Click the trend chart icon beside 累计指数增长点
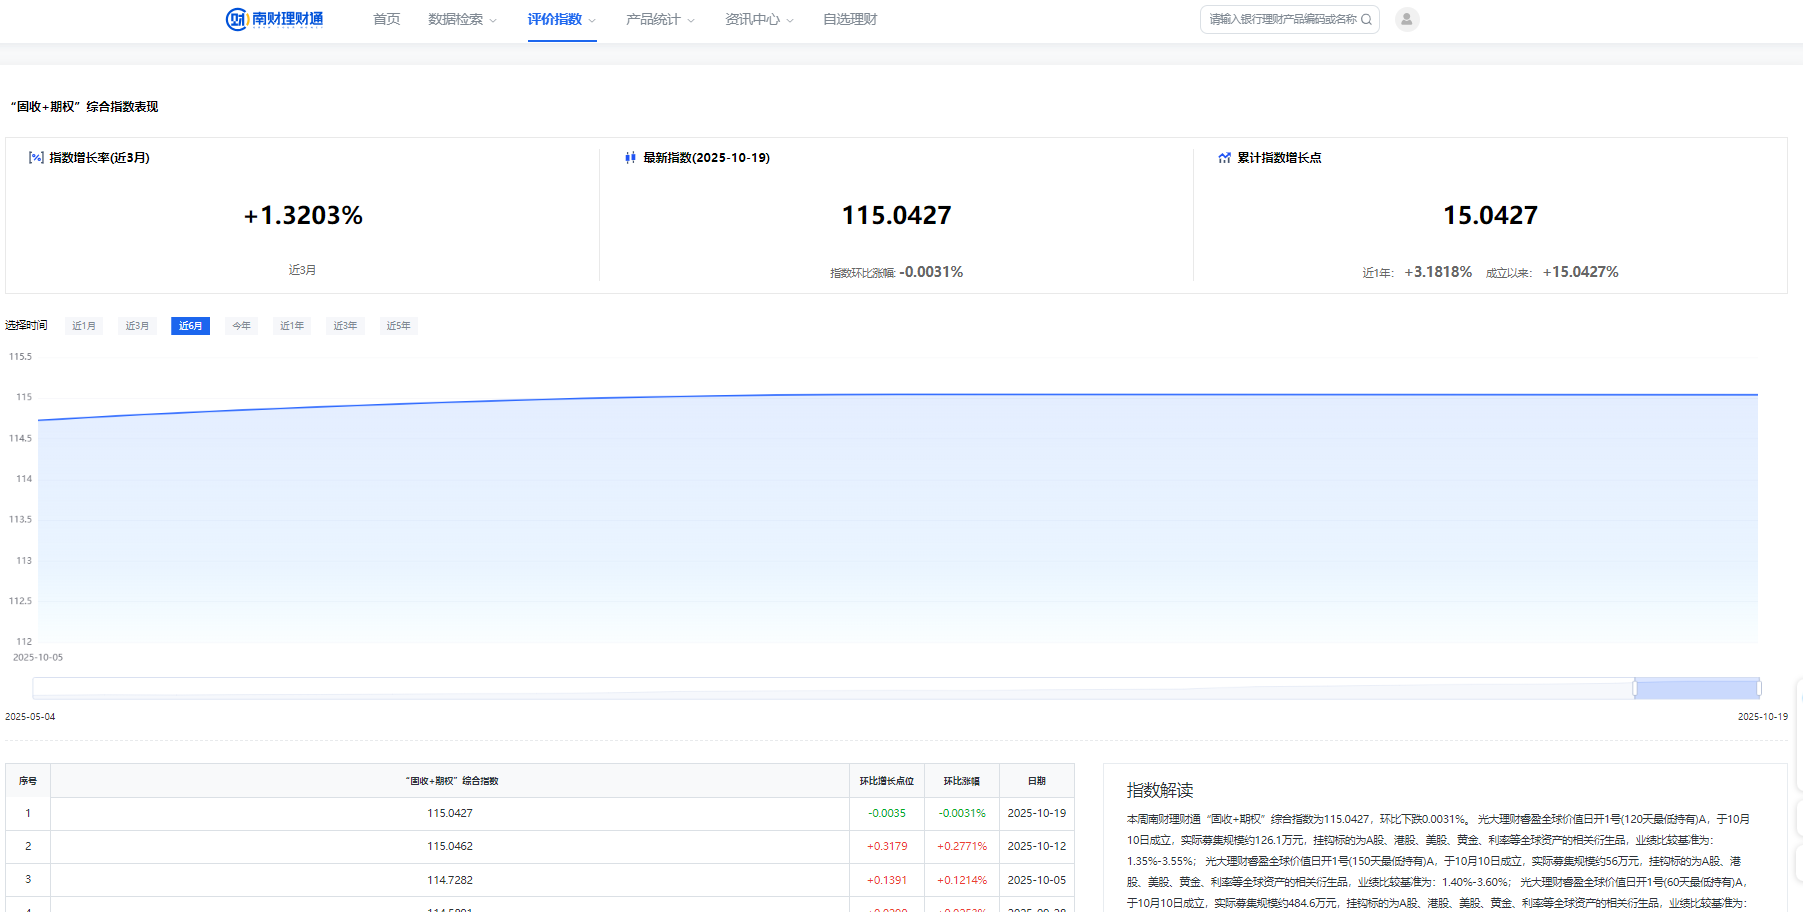This screenshot has width=1803, height=912. pos(1224,158)
